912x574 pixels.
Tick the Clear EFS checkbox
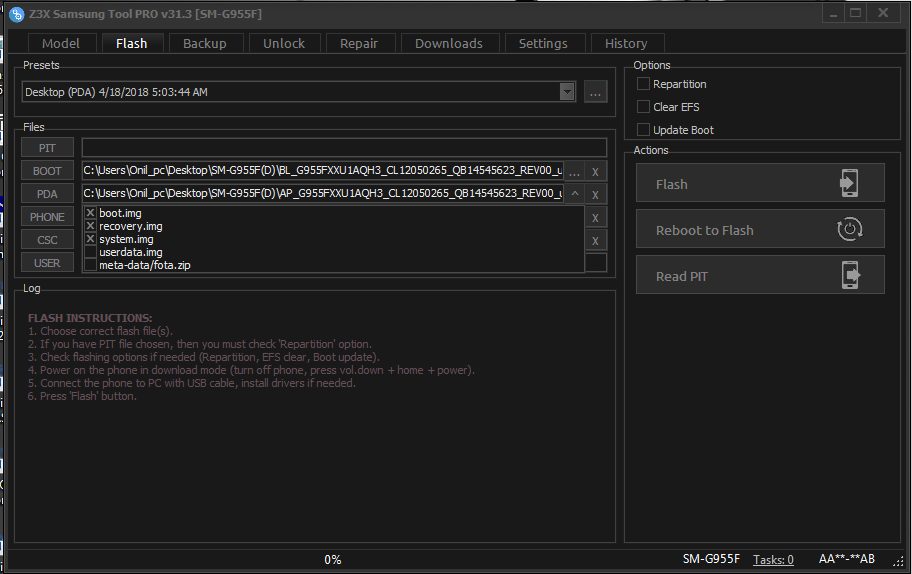pyautogui.click(x=643, y=107)
